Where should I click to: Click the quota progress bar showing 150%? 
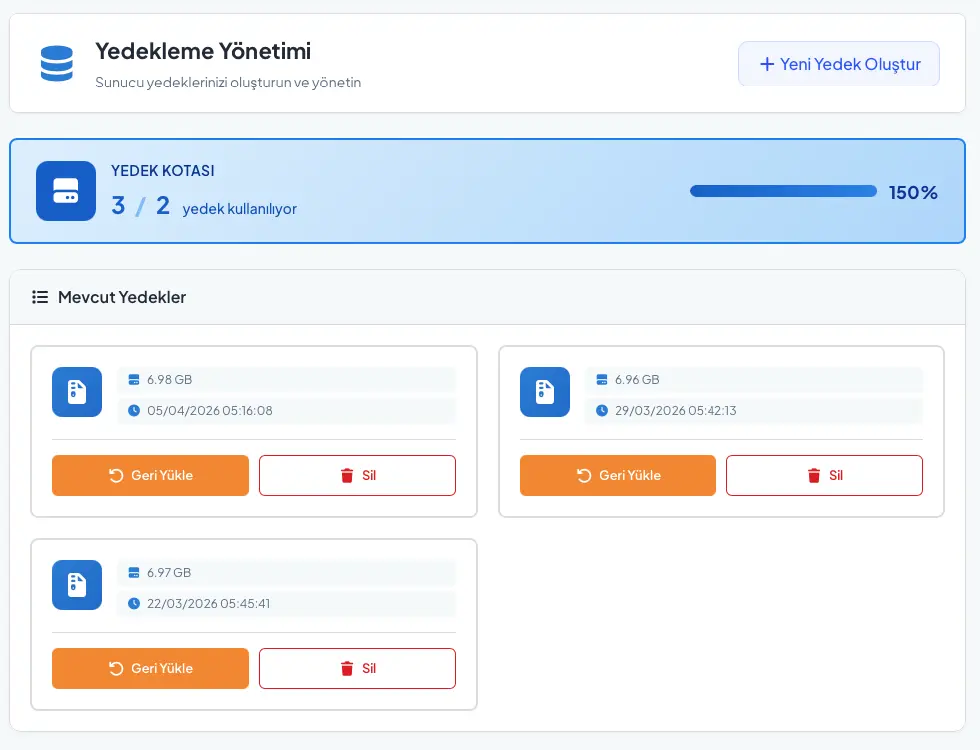[x=783, y=191]
